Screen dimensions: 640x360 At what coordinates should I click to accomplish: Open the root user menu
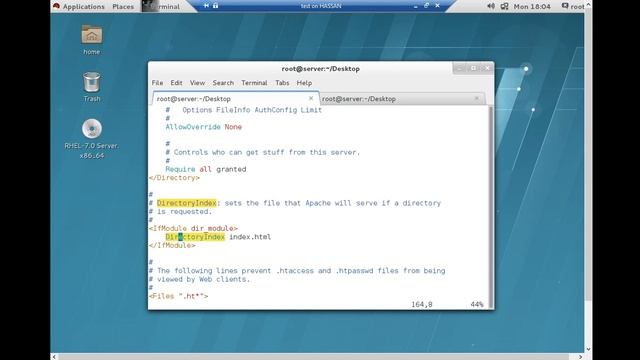(573, 6)
